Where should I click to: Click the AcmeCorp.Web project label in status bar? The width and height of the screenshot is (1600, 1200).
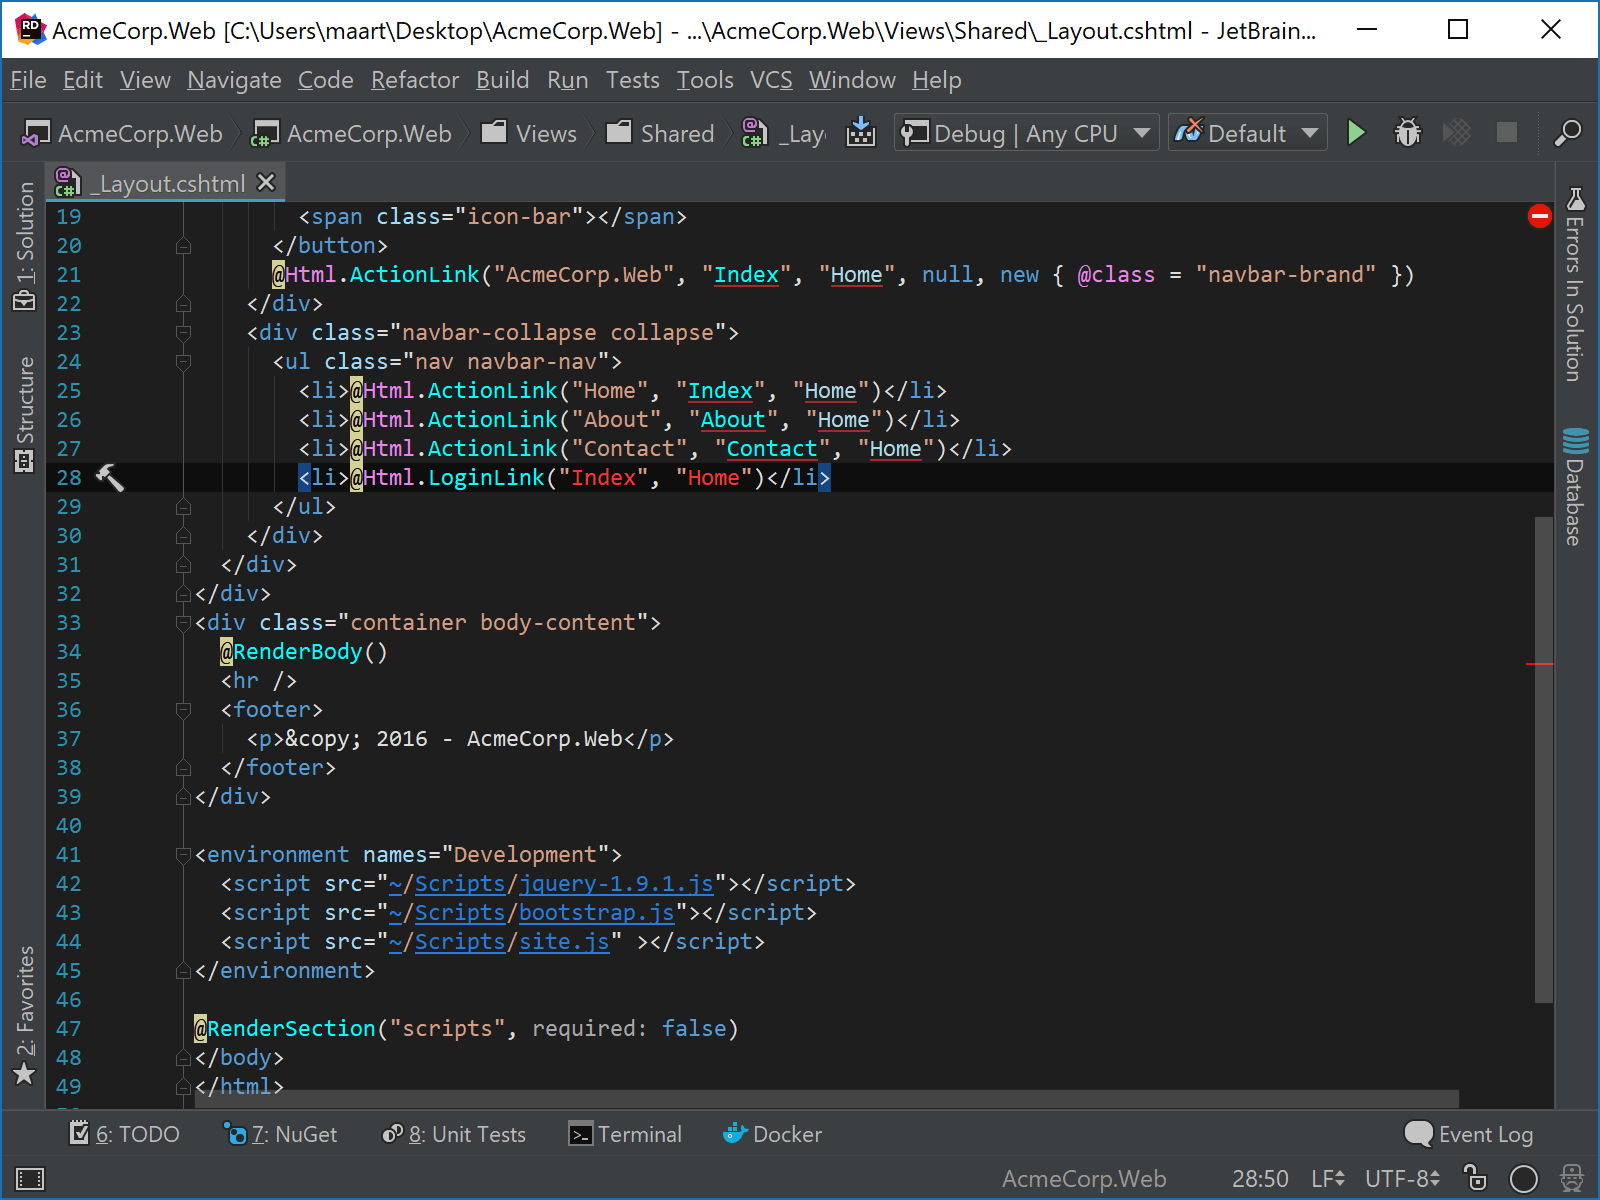tap(1084, 1179)
